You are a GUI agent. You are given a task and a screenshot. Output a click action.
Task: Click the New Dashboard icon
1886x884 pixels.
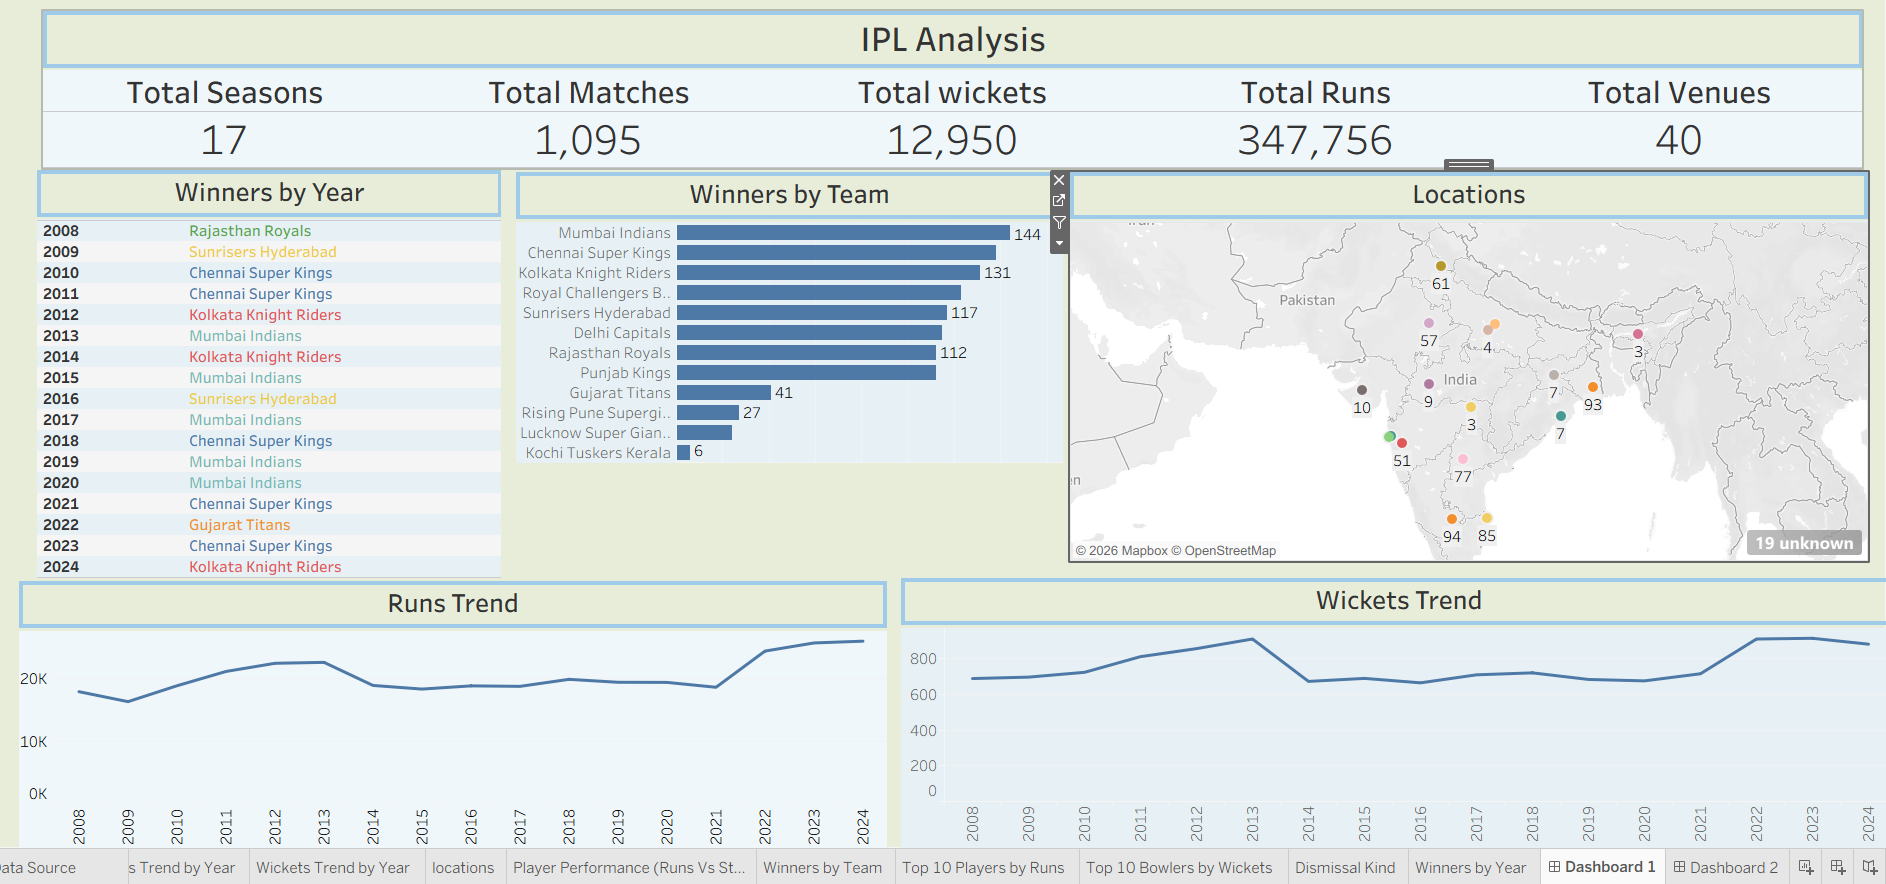tap(1838, 867)
